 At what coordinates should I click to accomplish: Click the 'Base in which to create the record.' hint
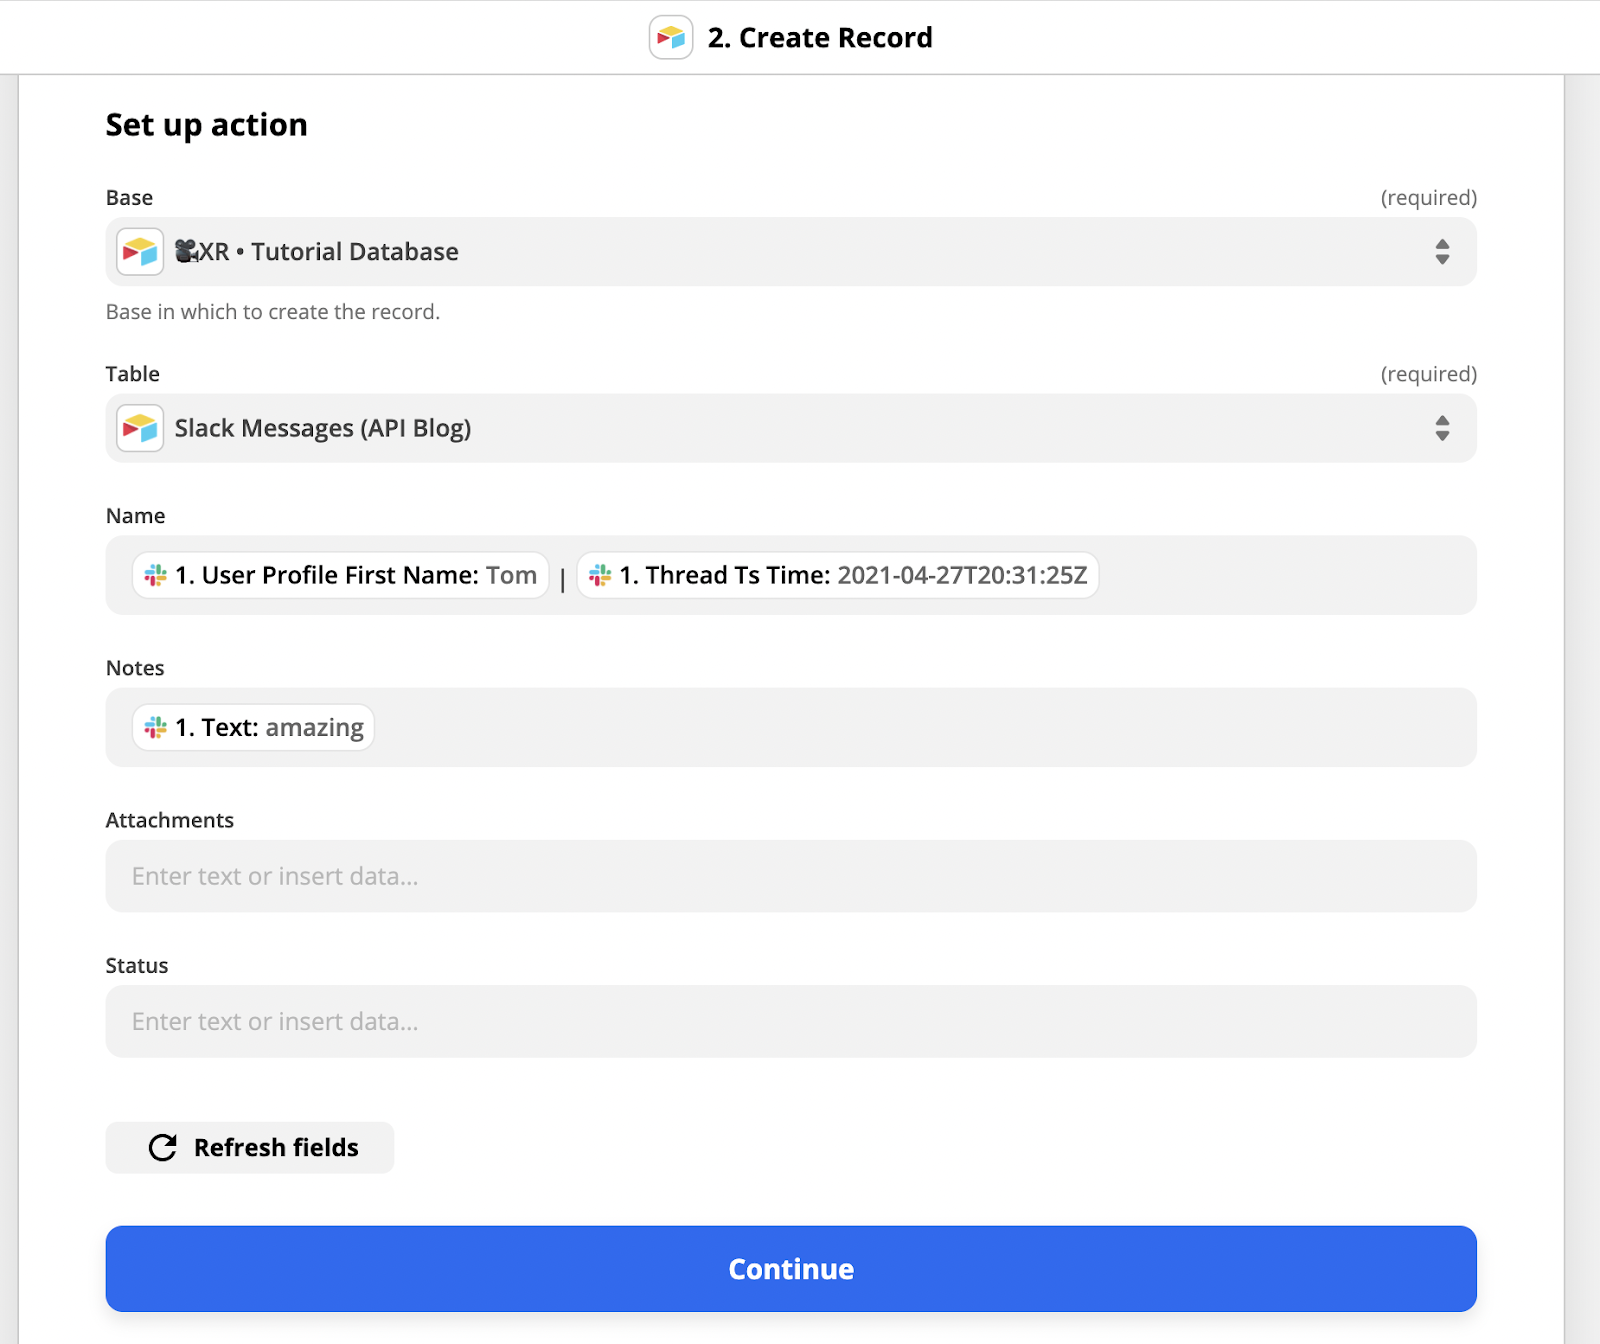(273, 312)
